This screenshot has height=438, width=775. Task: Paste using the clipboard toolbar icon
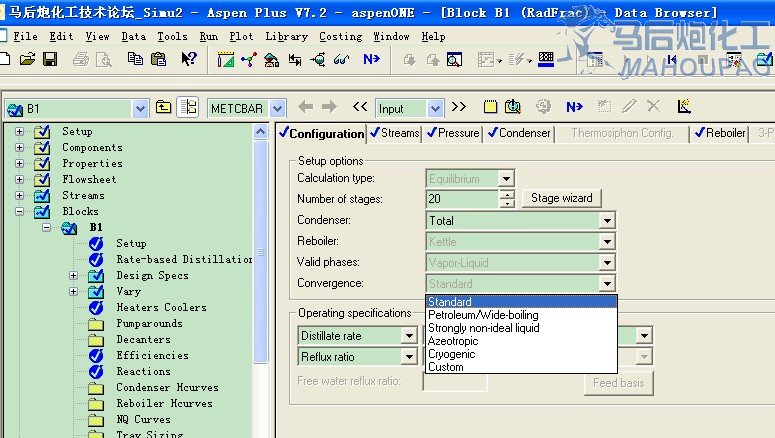pyautogui.click(x=158, y=59)
